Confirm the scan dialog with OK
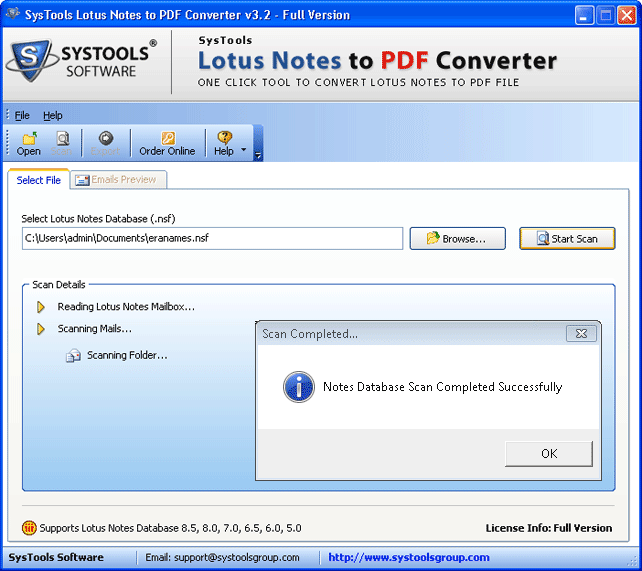The width and height of the screenshot is (642, 571). 549,454
